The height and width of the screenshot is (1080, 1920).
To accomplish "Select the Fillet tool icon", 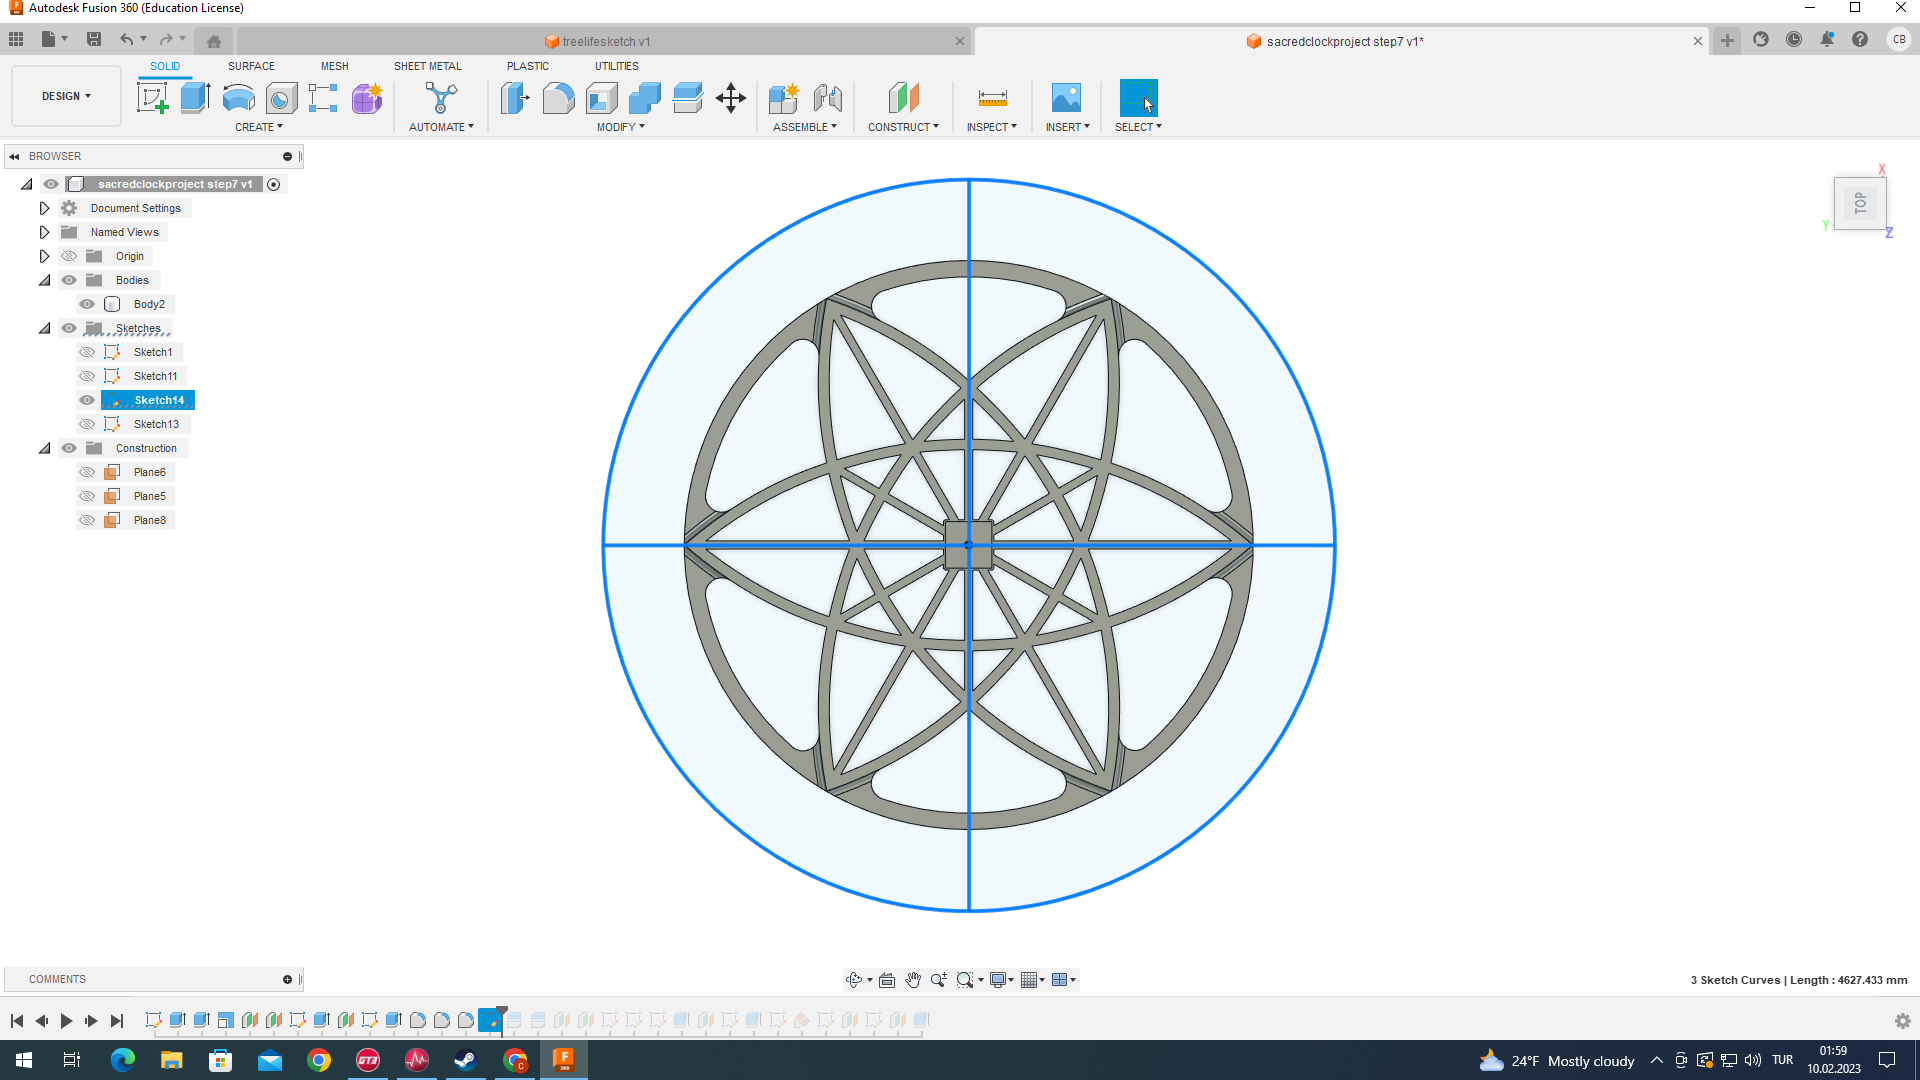I will [x=558, y=98].
